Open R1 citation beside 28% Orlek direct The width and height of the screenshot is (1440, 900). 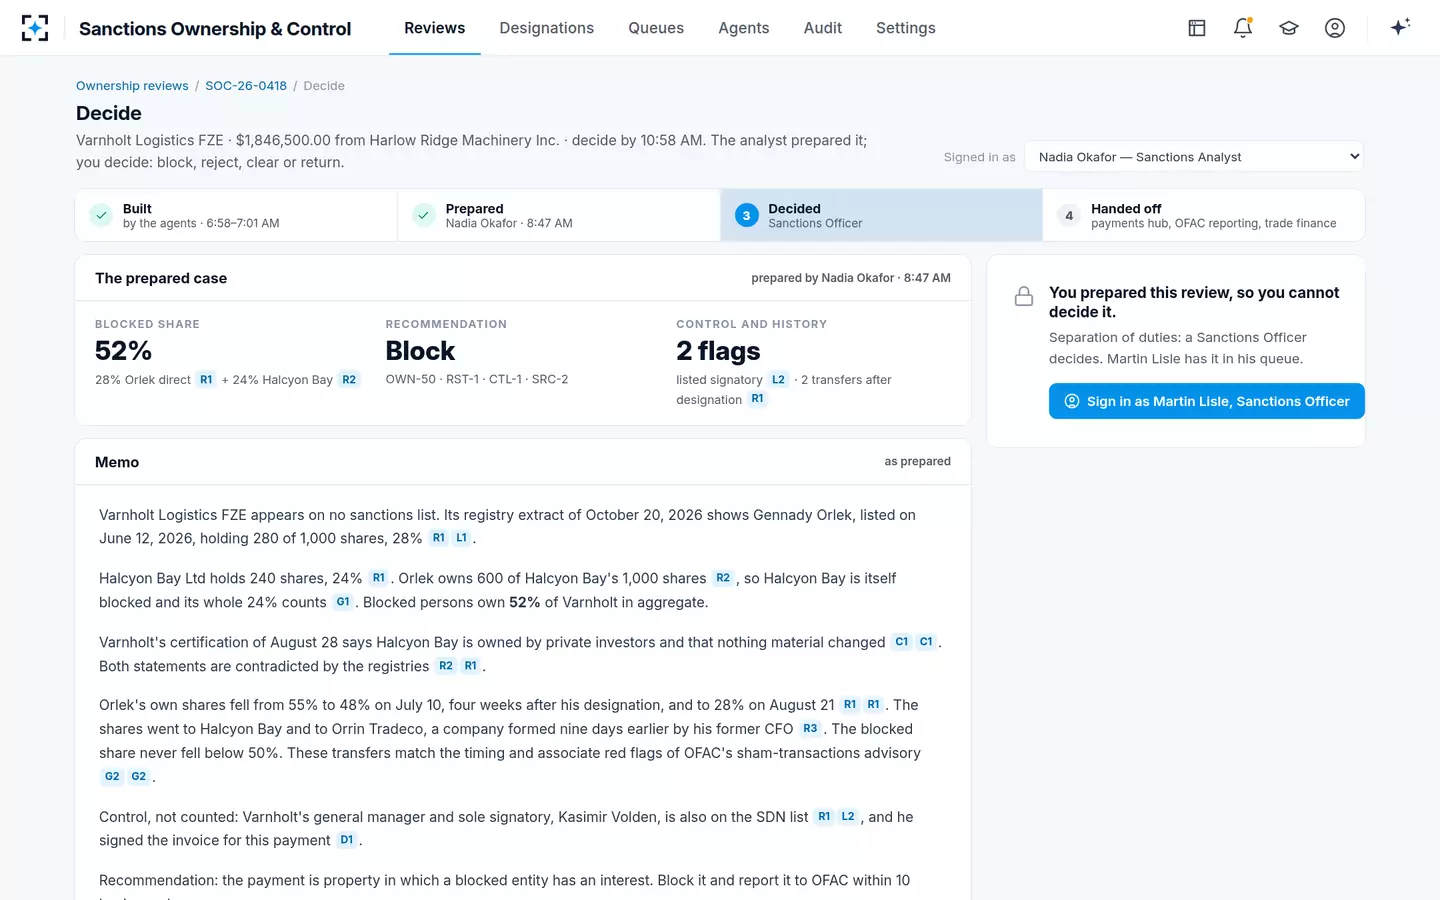click(x=206, y=380)
